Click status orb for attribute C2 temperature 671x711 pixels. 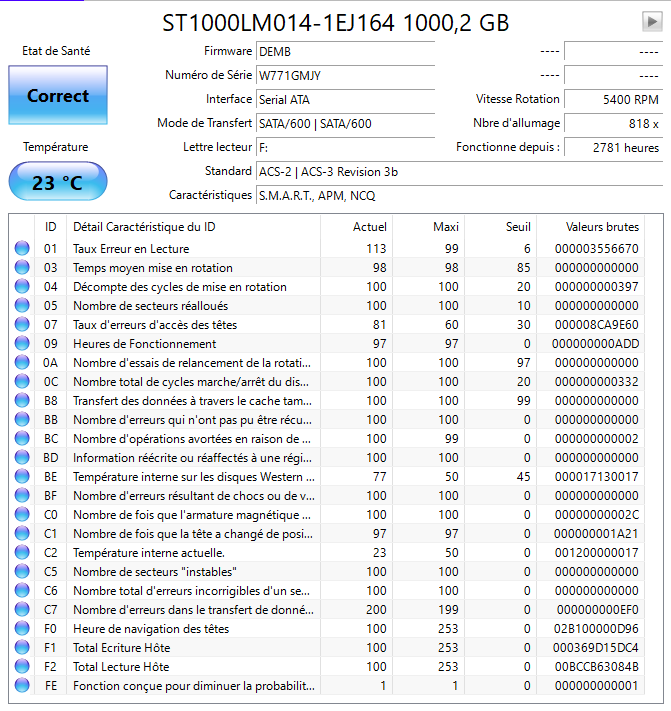pyautogui.click(x=22, y=553)
